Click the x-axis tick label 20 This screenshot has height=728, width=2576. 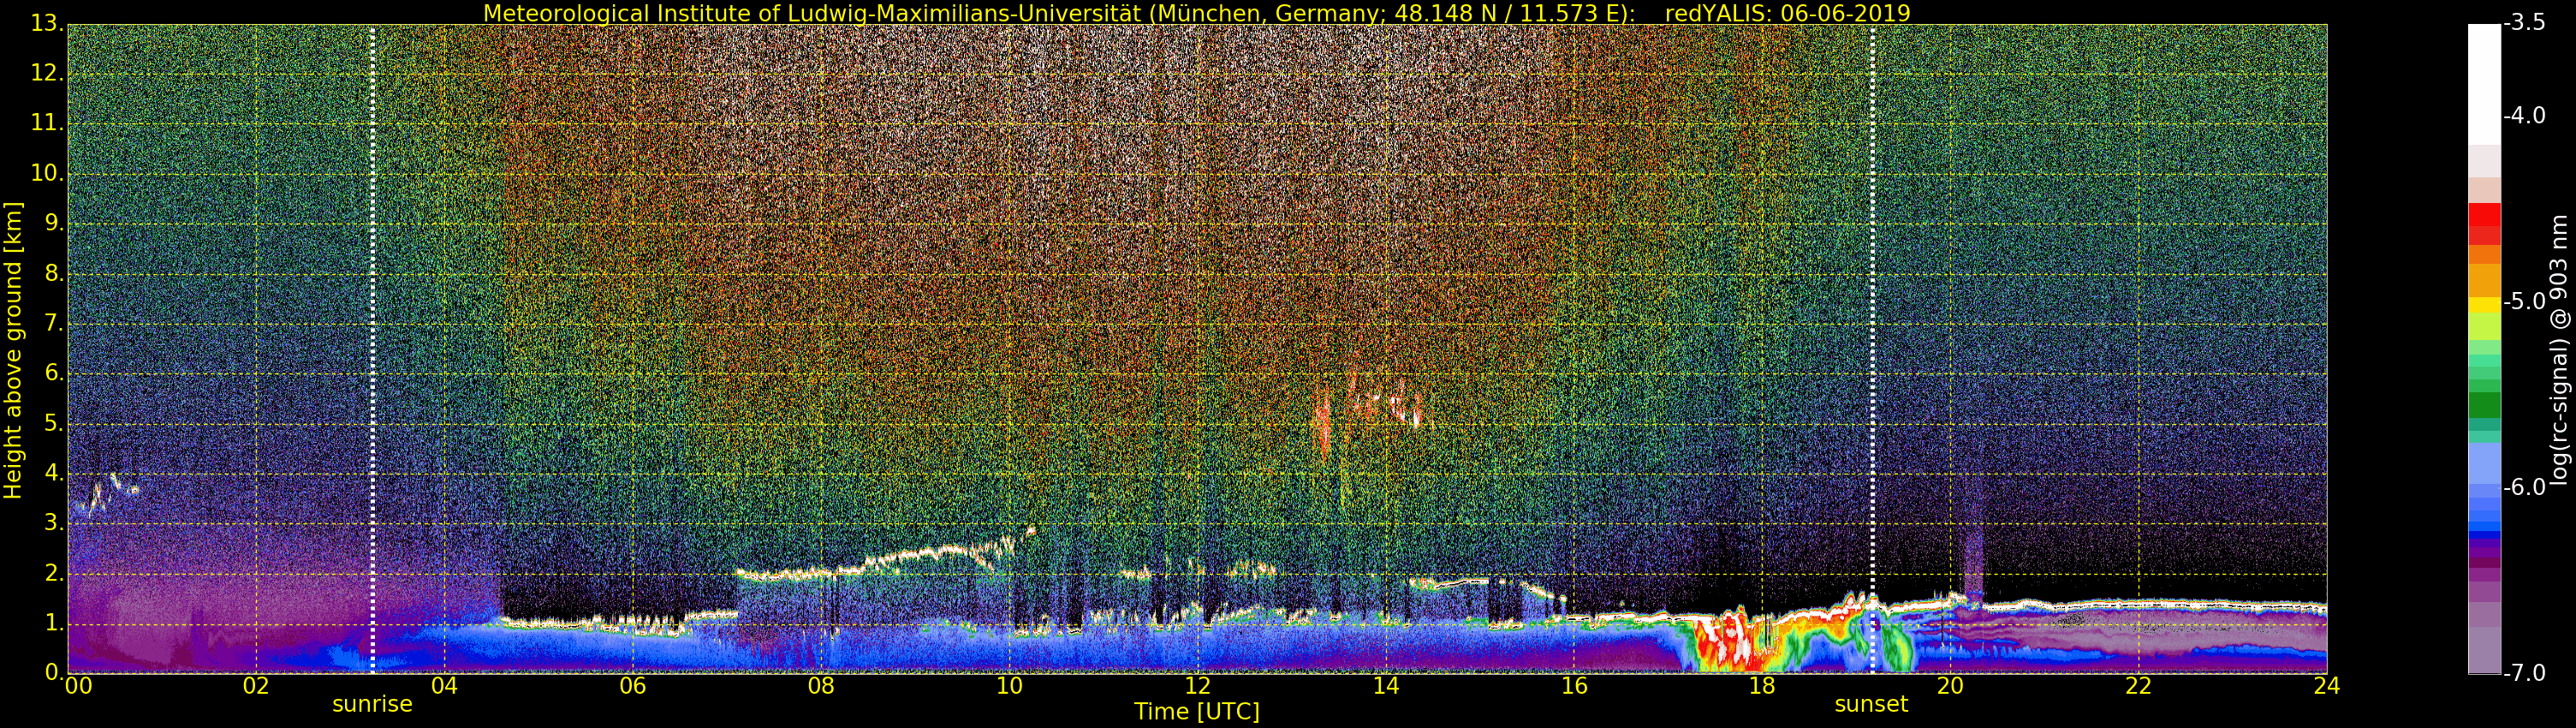pyautogui.click(x=1950, y=686)
